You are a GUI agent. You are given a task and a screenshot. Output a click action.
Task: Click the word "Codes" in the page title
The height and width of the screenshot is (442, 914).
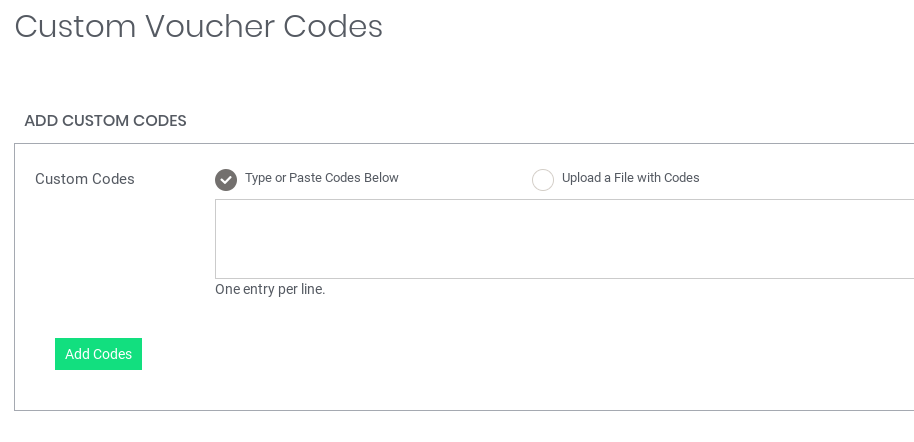point(333,27)
